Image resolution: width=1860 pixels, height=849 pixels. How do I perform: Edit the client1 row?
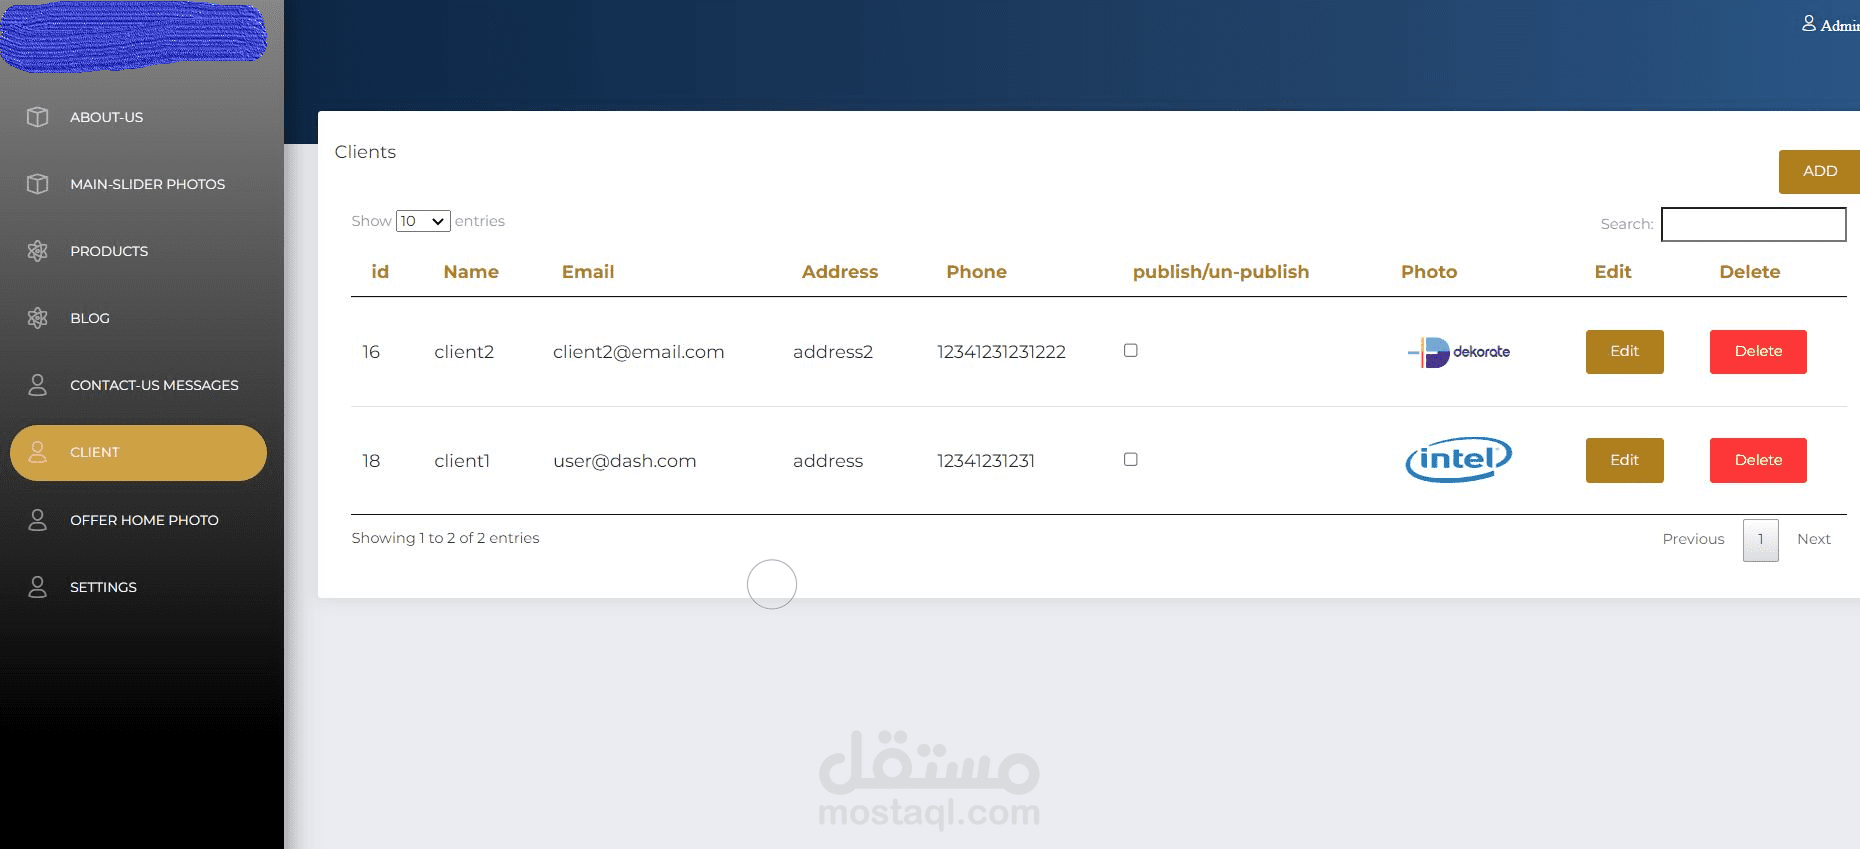(1624, 460)
